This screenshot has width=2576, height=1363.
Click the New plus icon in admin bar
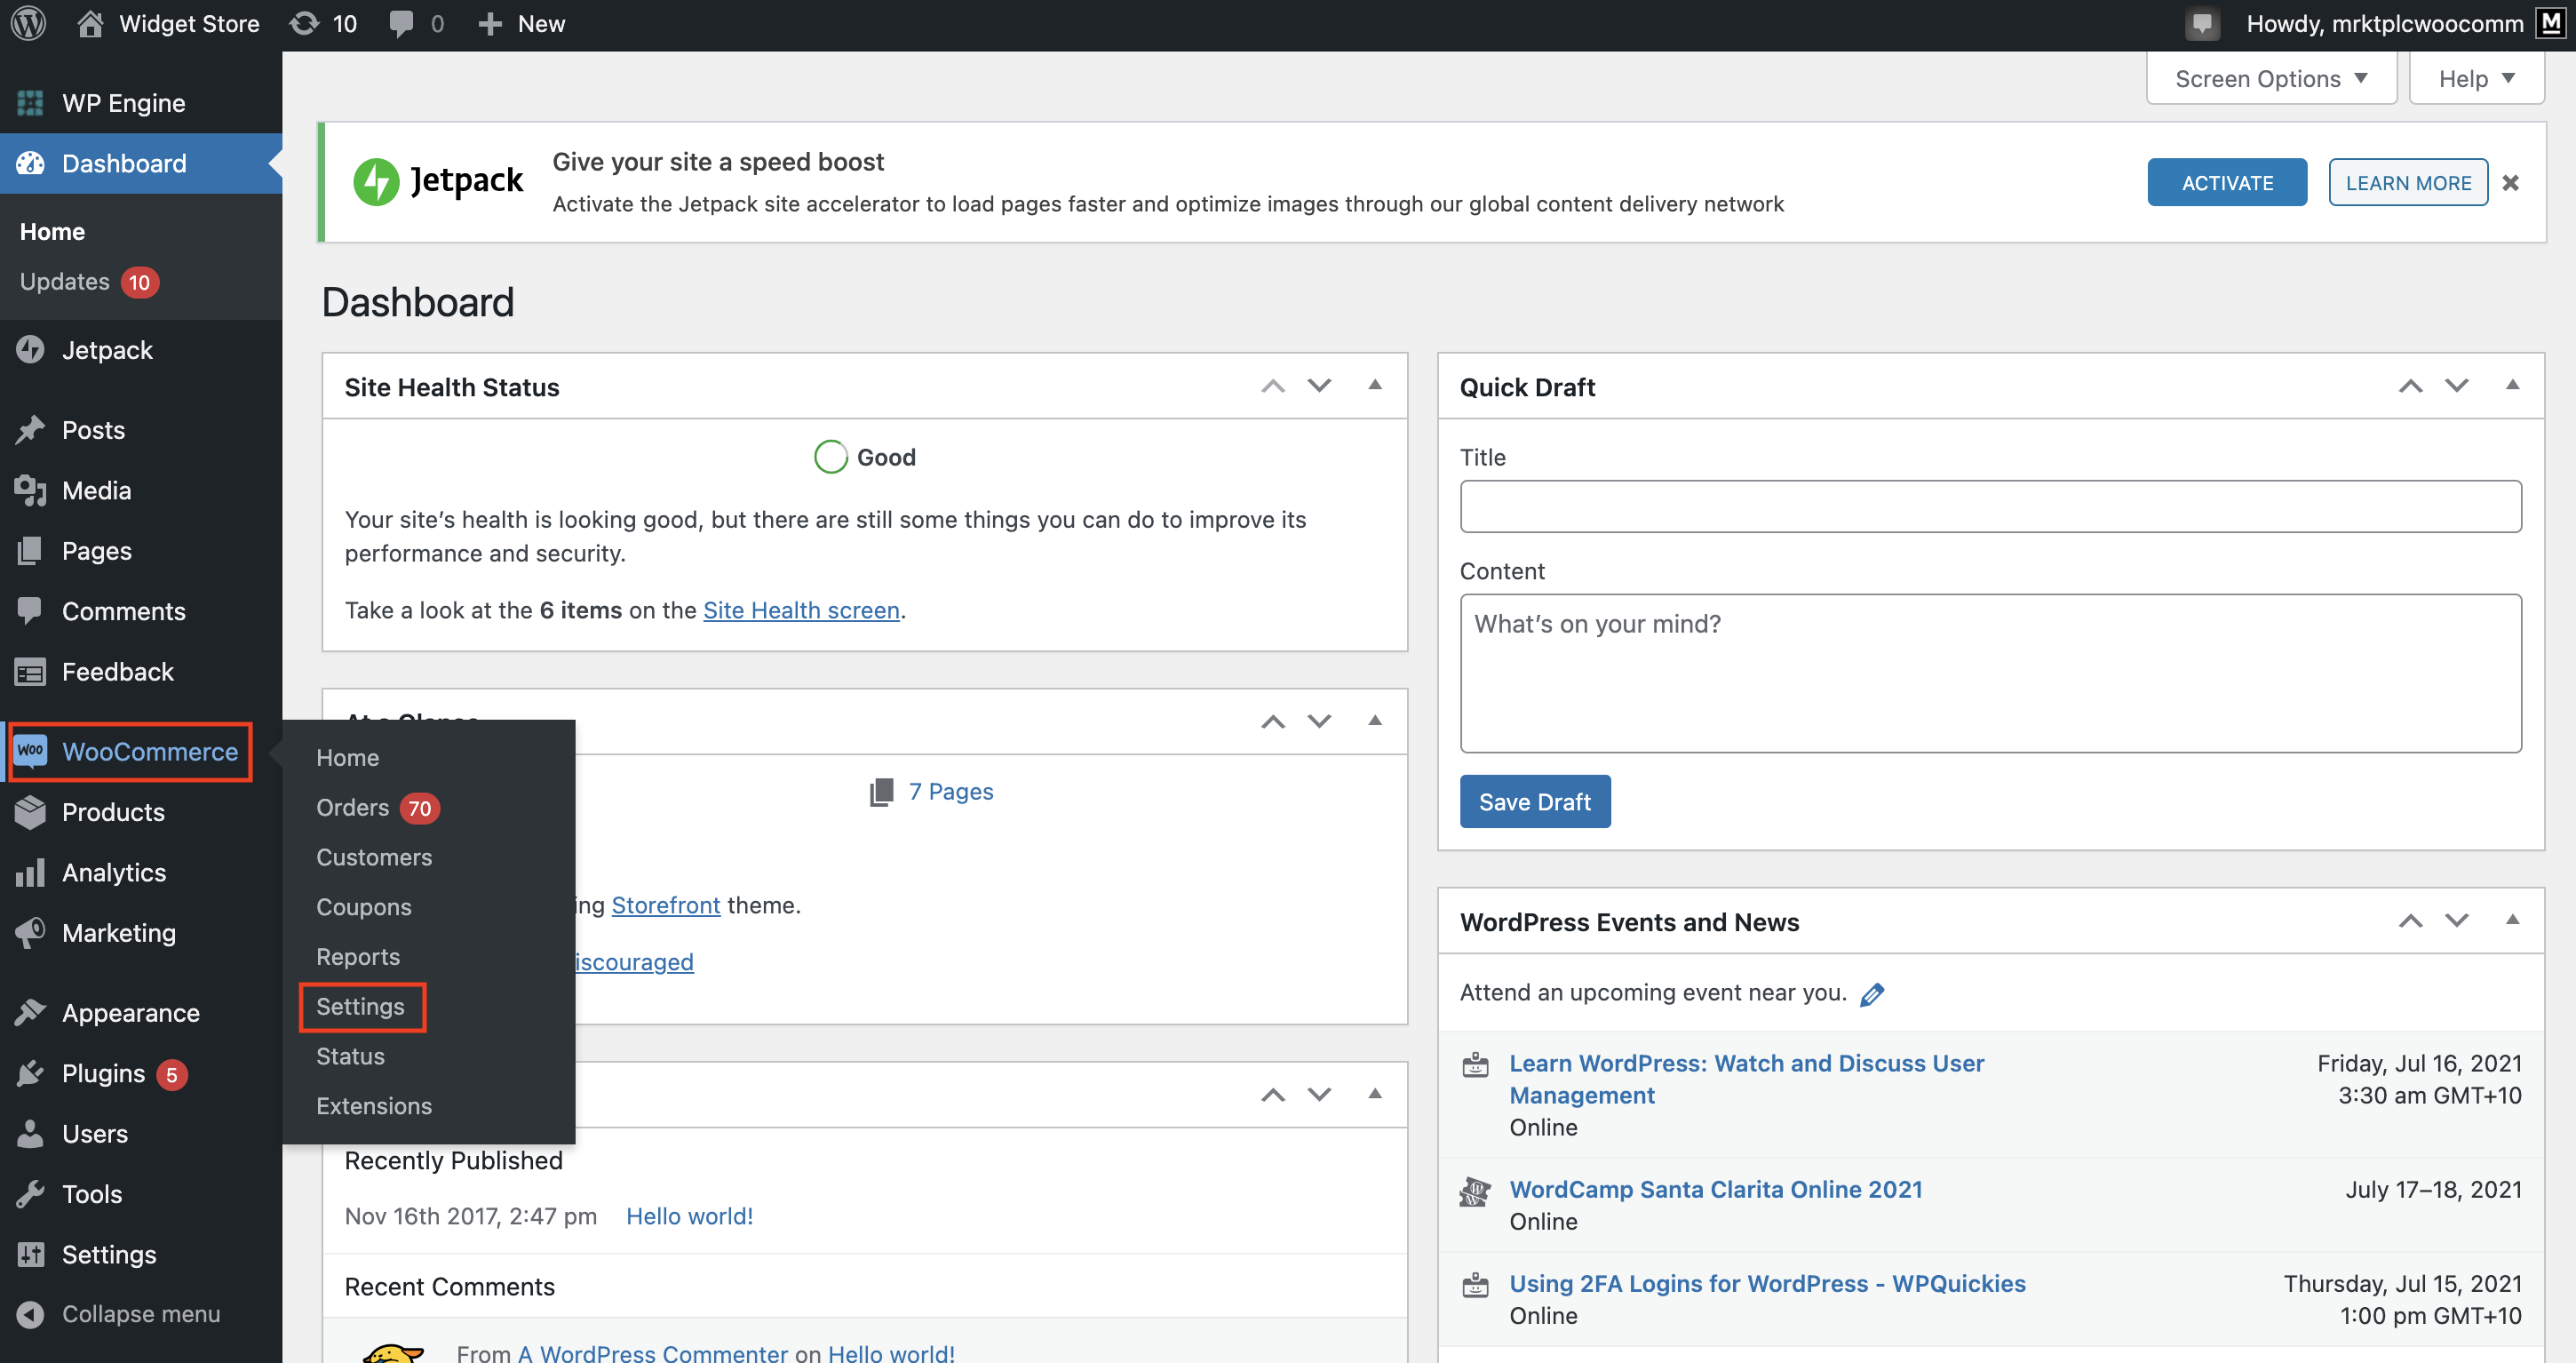(x=489, y=24)
